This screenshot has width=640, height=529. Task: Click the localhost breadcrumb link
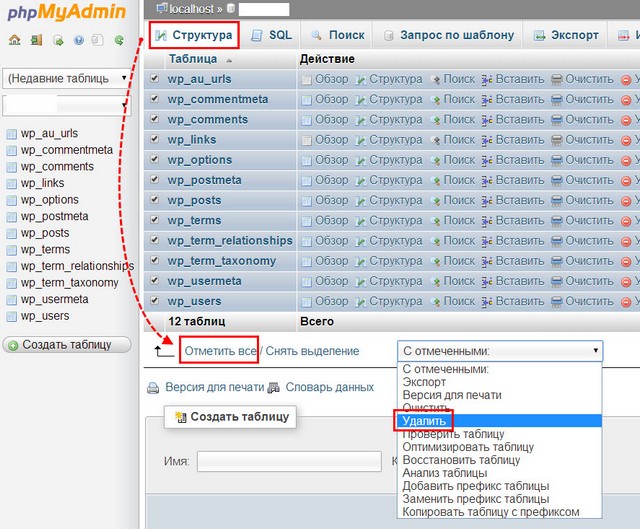click(x=191, y=9)
